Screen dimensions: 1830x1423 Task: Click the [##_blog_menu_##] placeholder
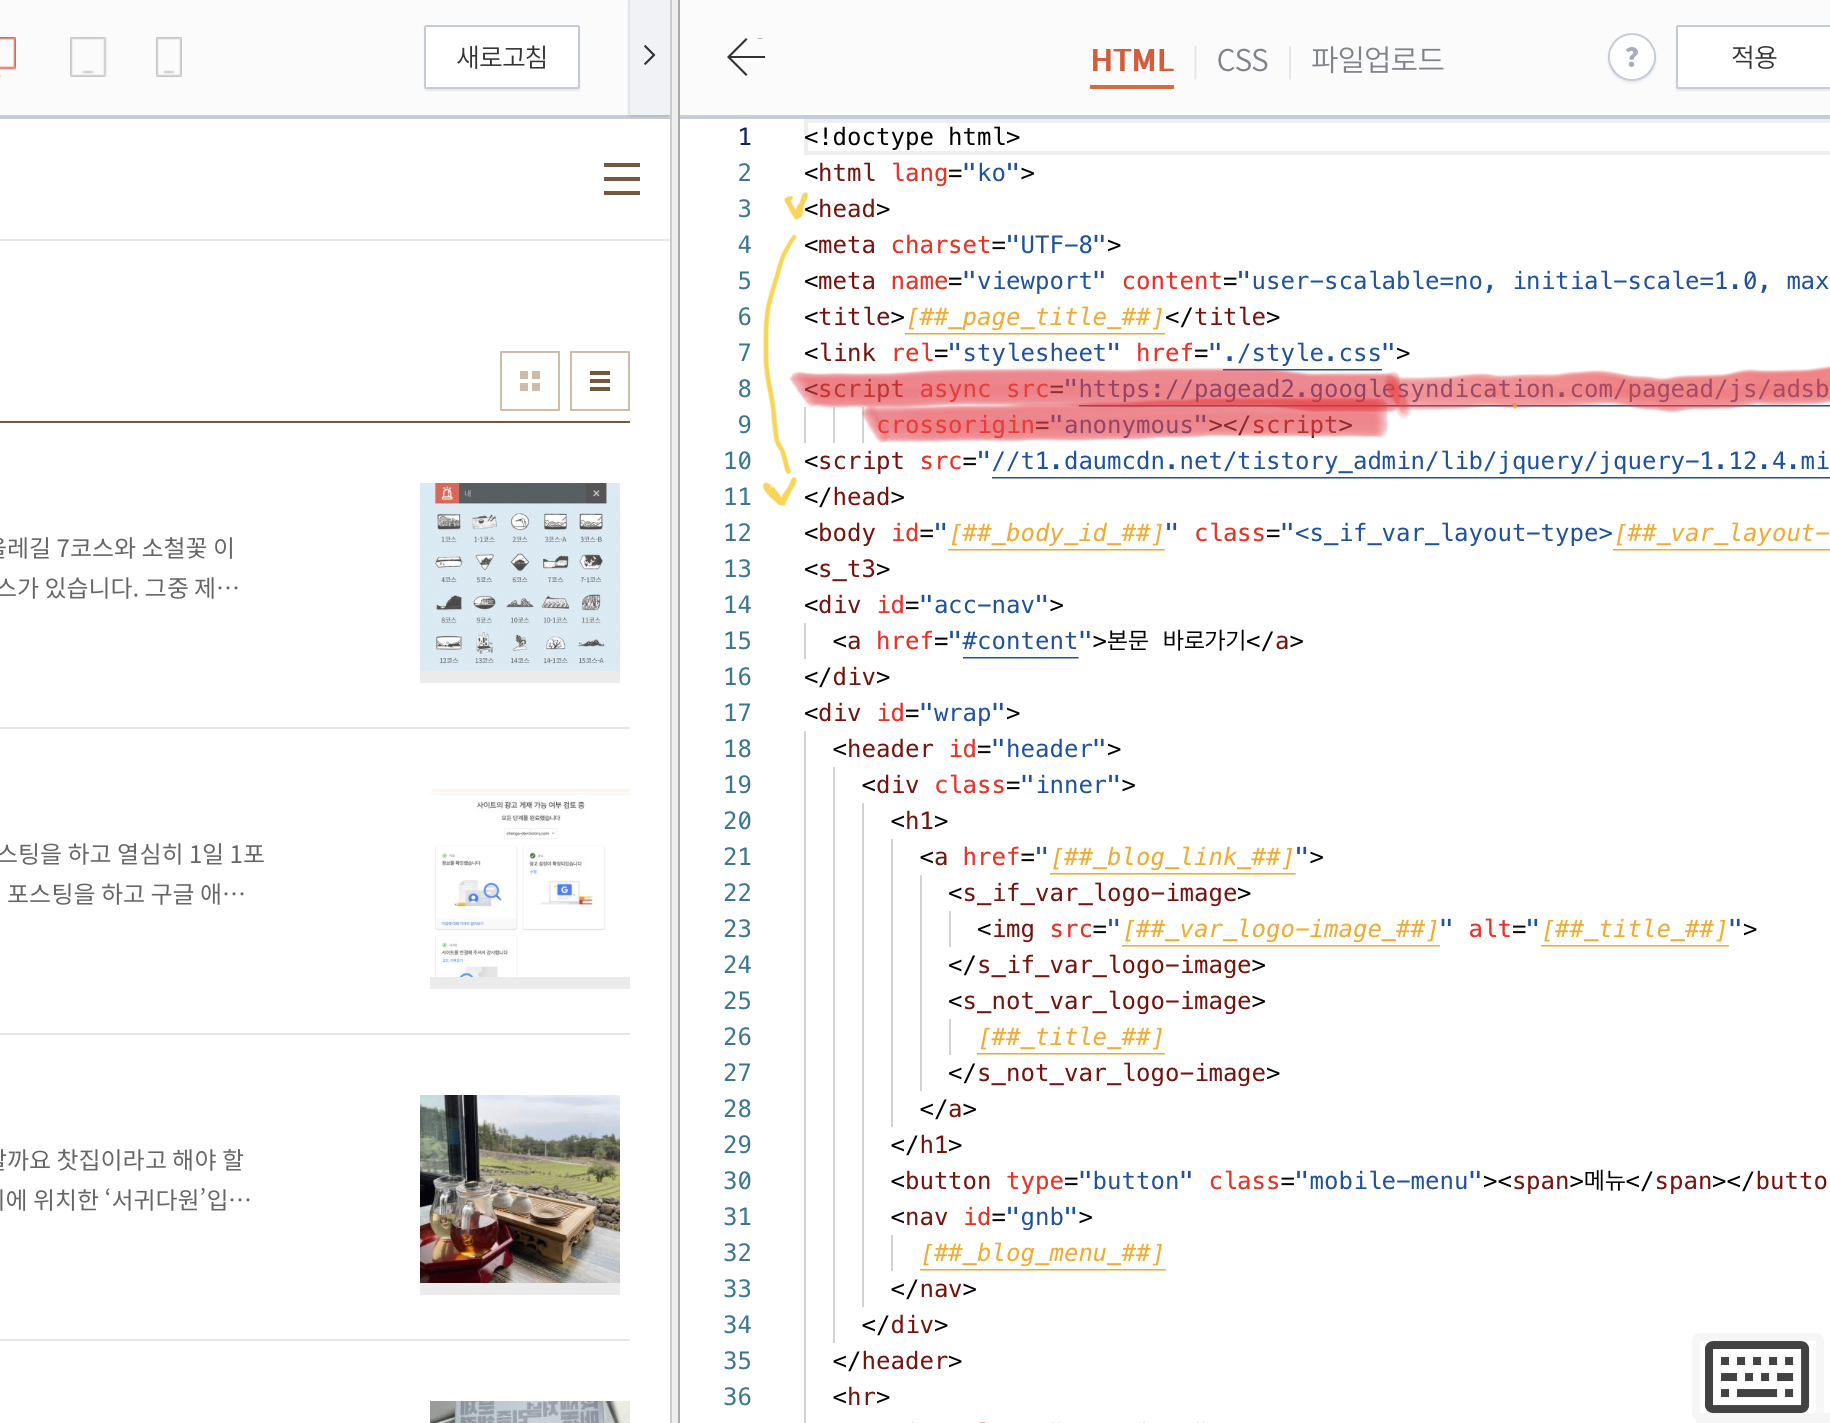click(1042, 1253)
